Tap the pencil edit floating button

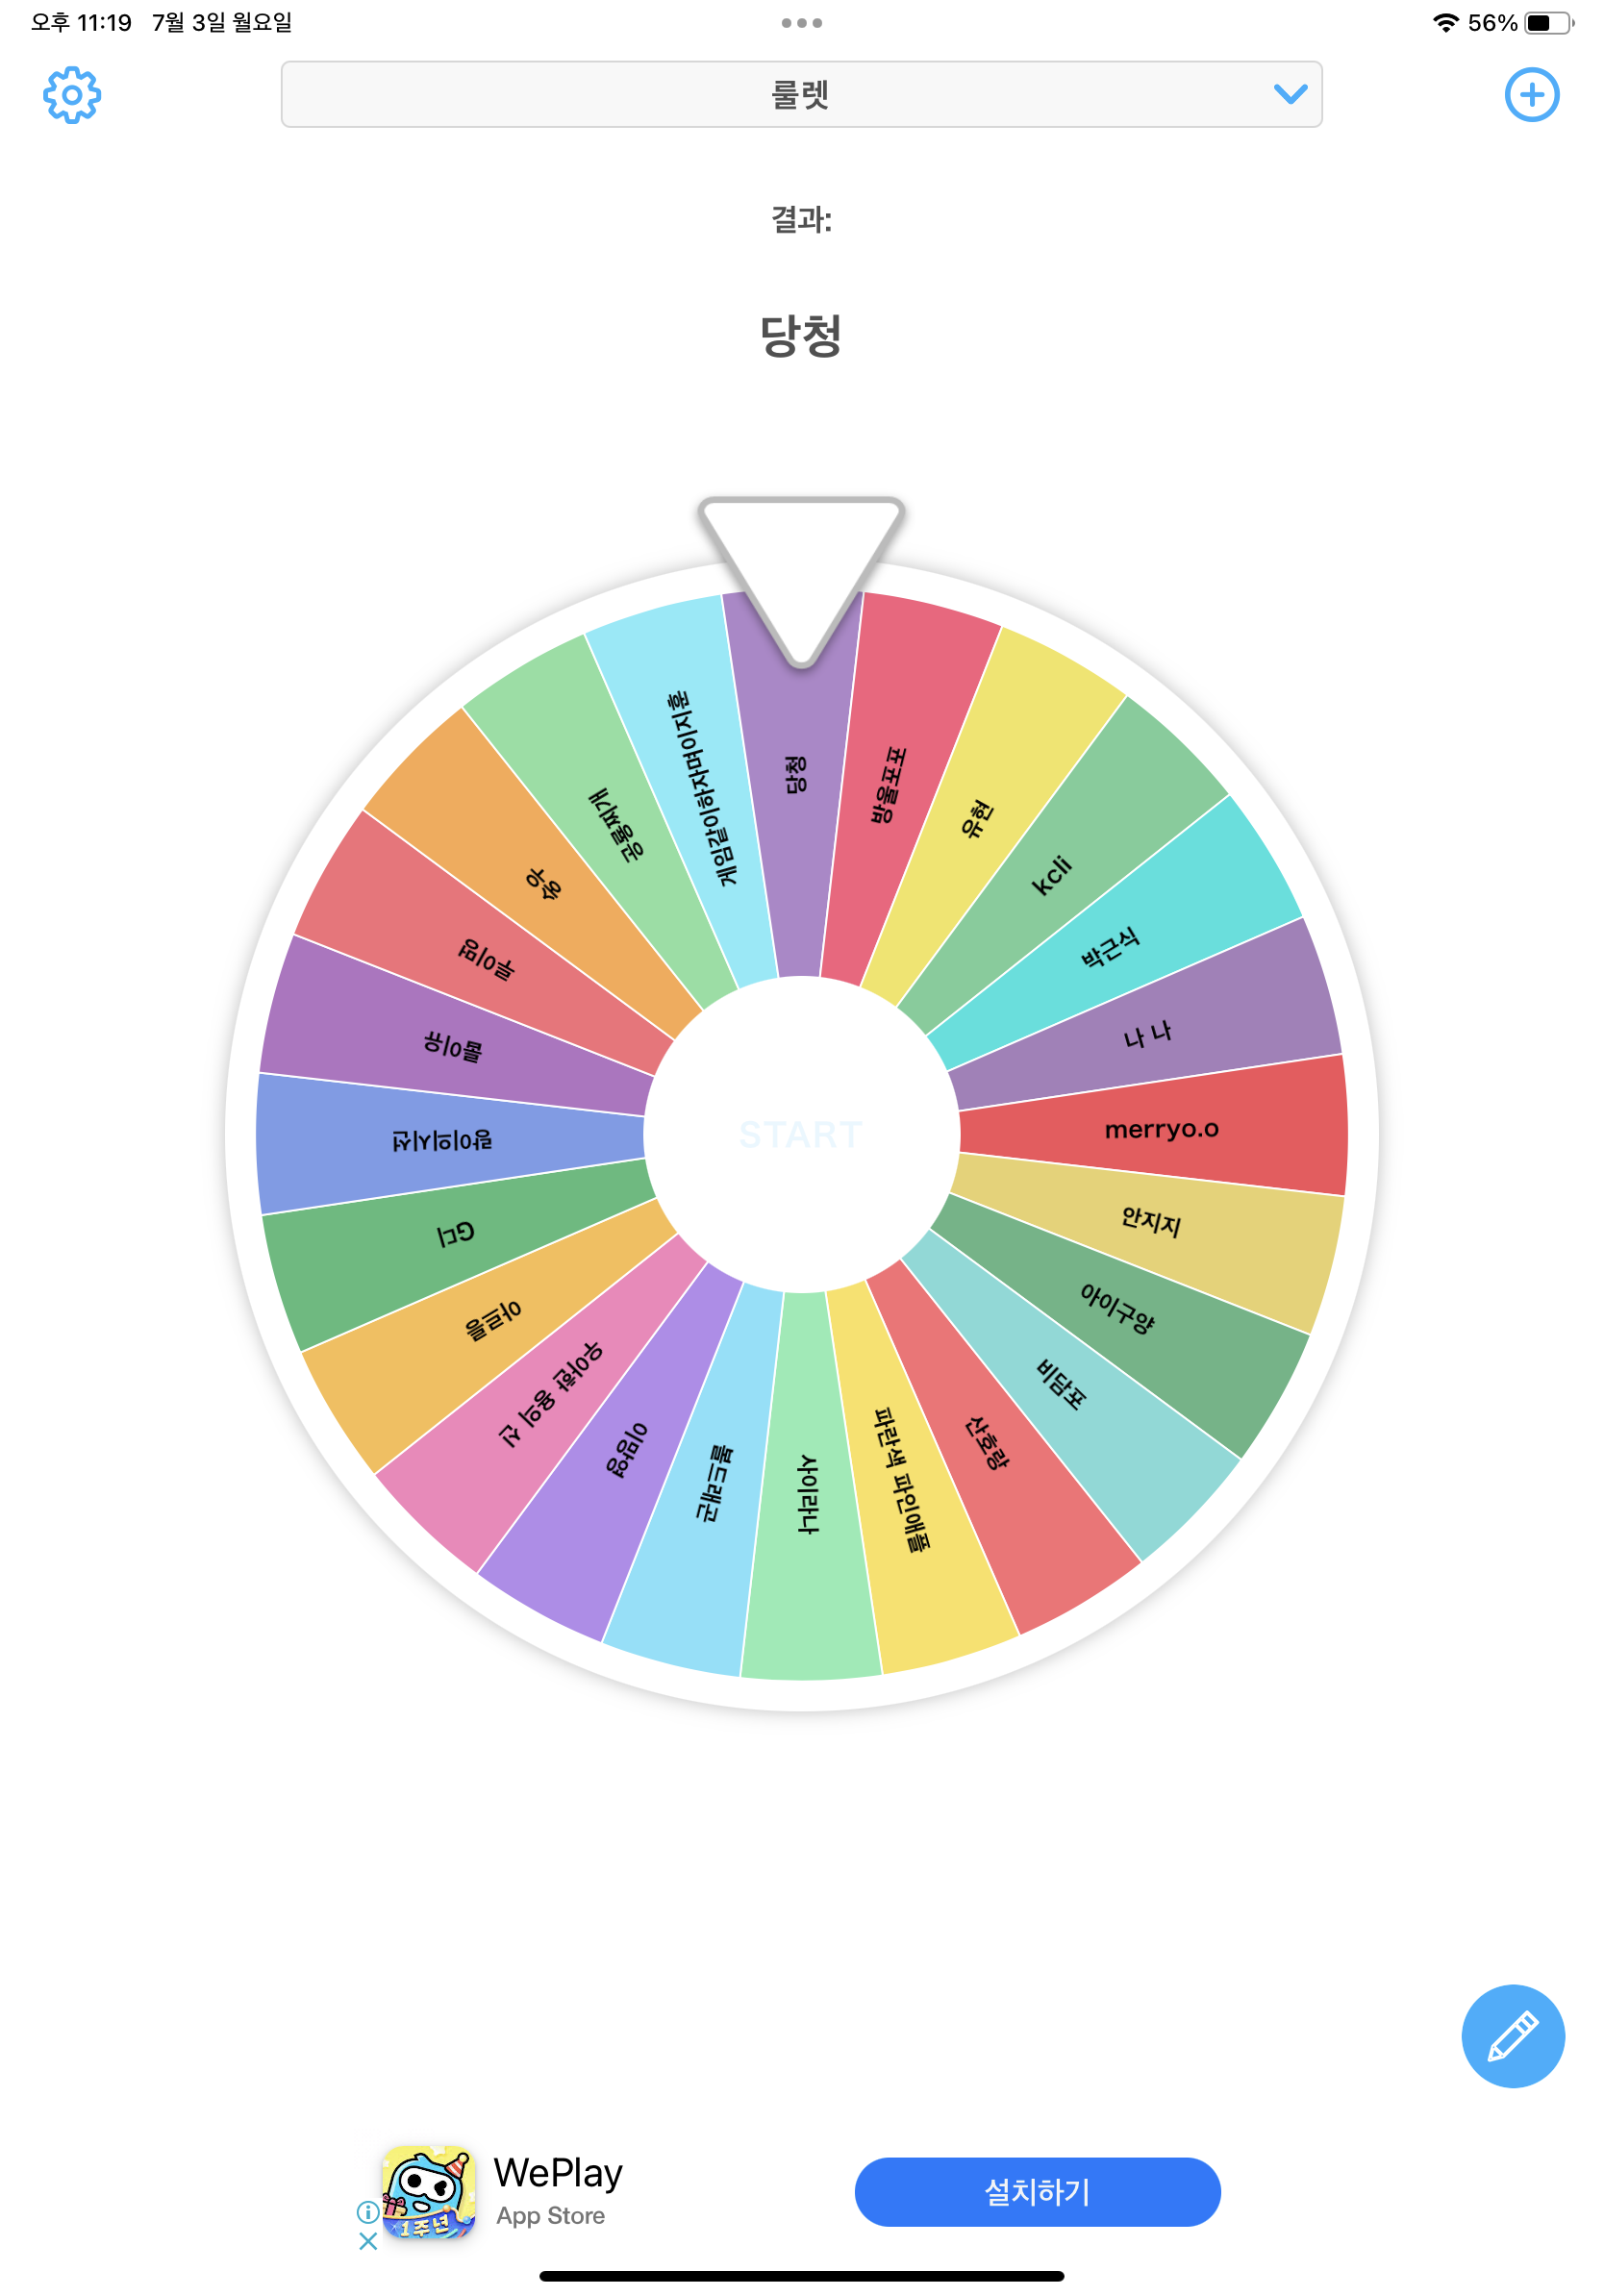click(x=1512, y=2035)
